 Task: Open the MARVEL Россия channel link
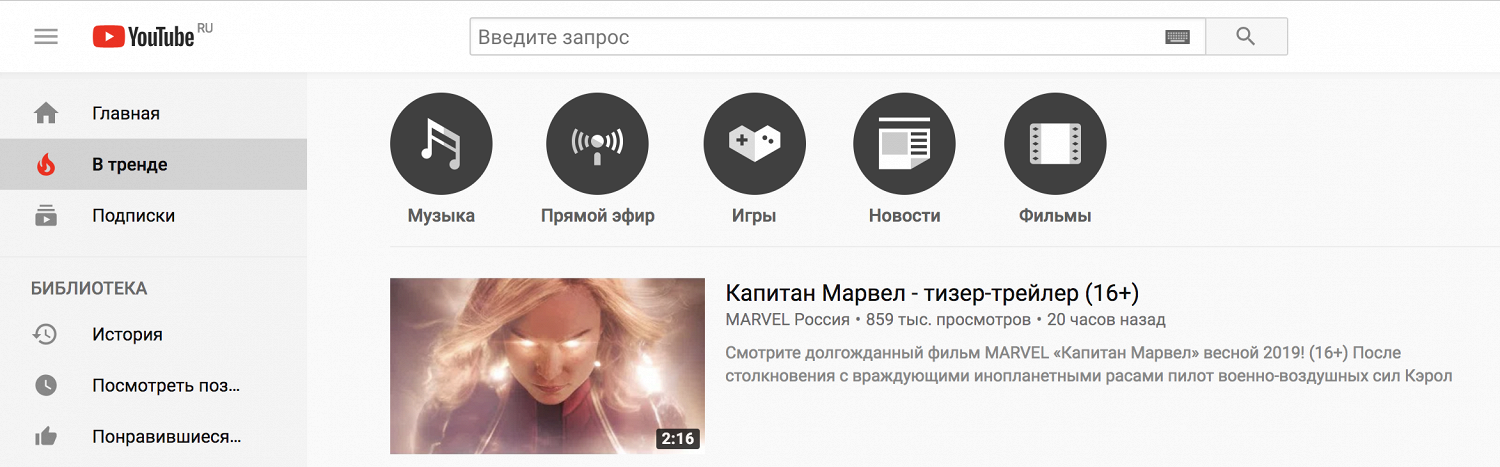(x=787, y=320)
